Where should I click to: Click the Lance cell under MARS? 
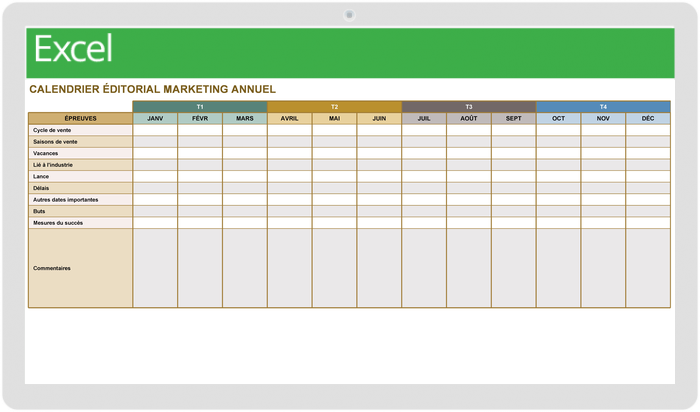point(245,176)
